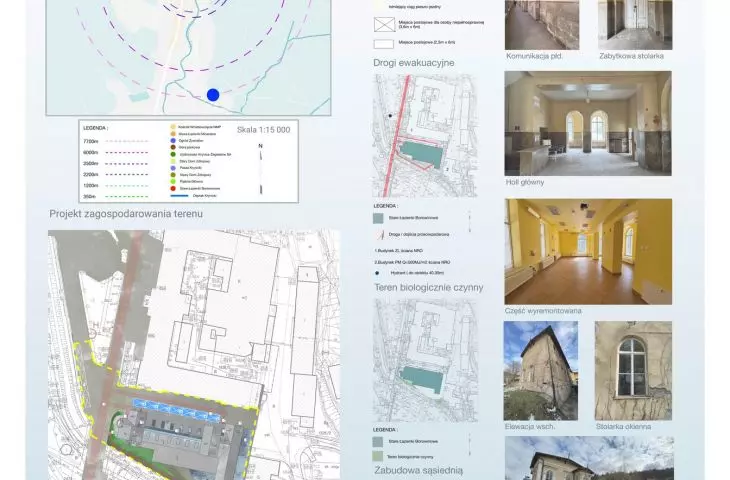Click blue Ogród Zimowy legend dot

173,140
